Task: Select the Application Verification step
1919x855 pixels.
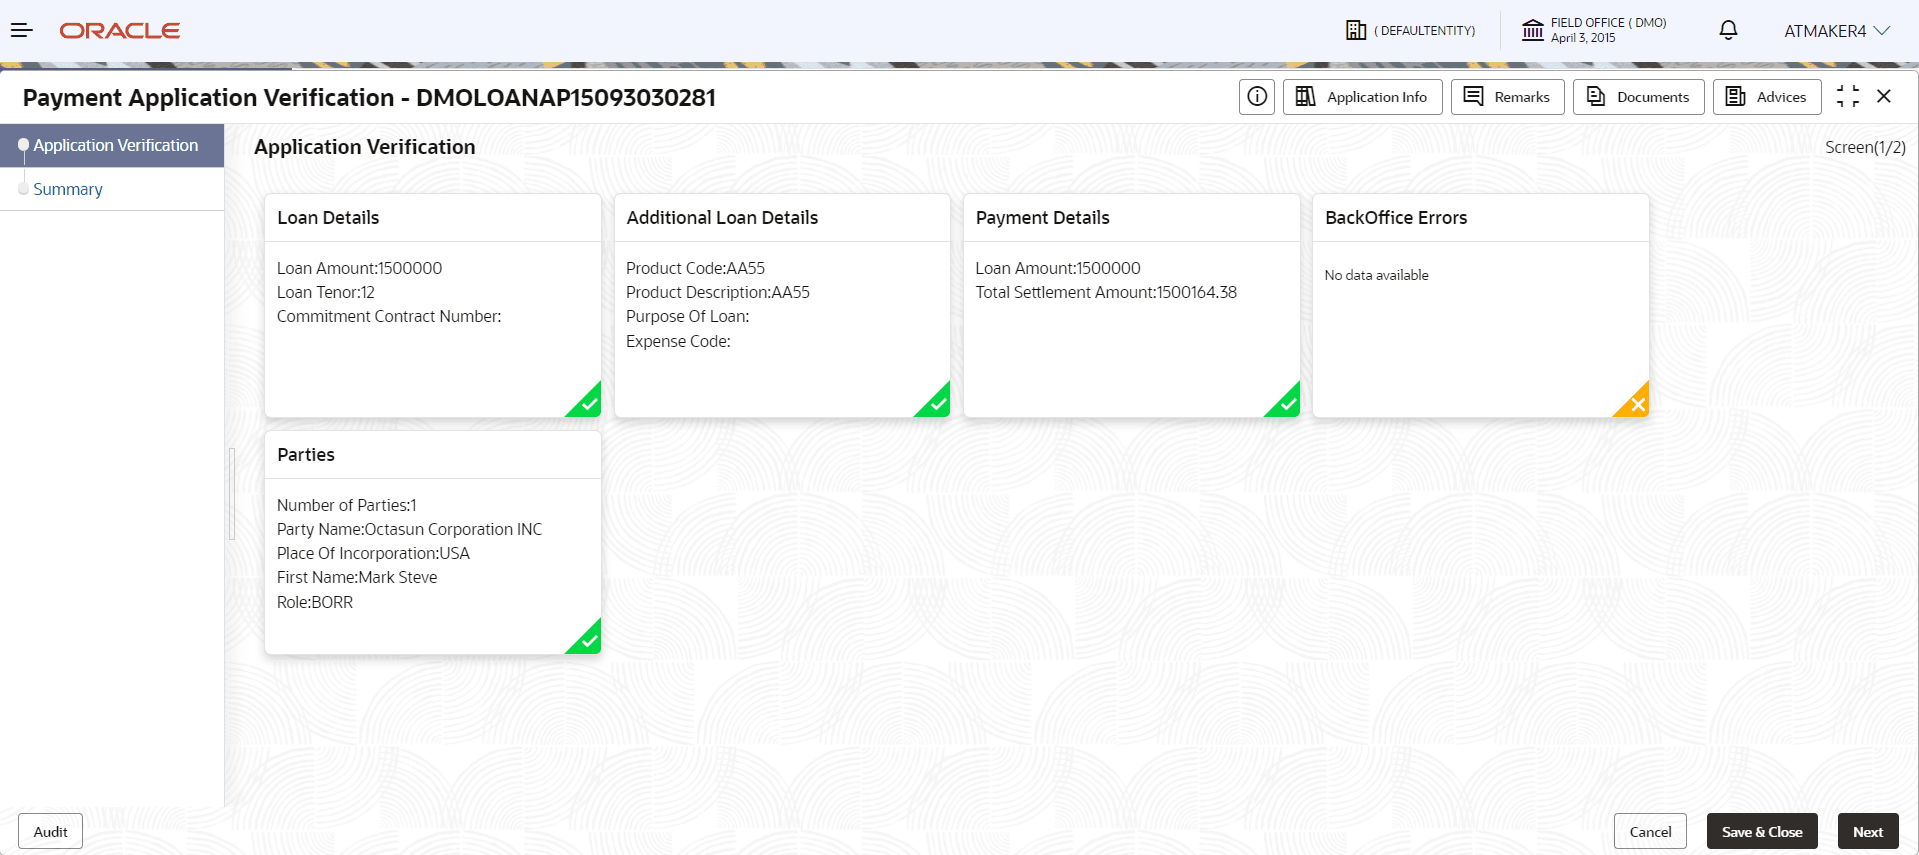Action: coord(112,146)
